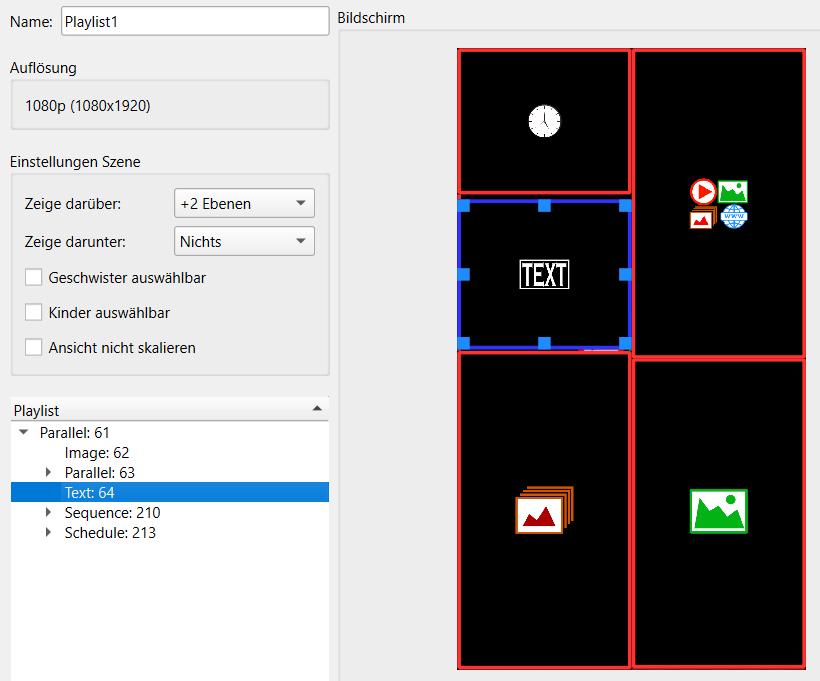This screenshot has height=681, width=820.
Task: Select Image: 62 in the playlist tree
Action: click(x=97, y=453)
